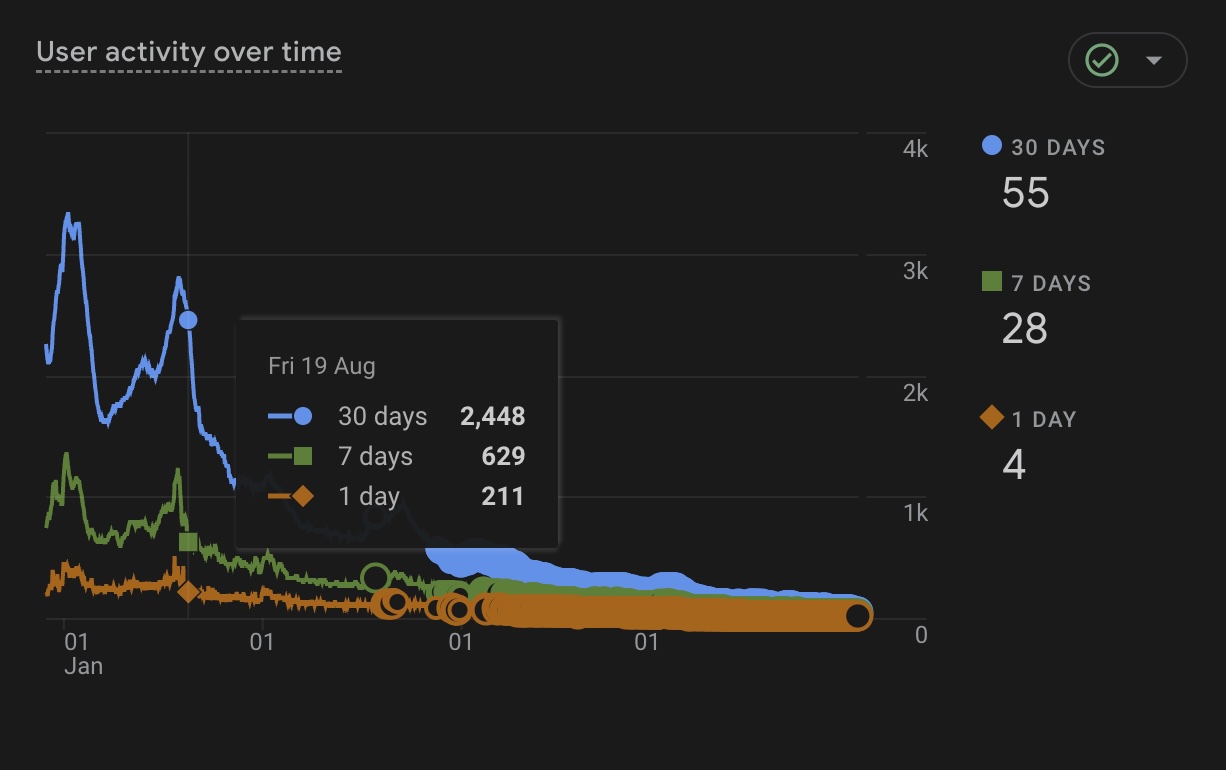Click the hollow green circle on 7-day line
1226x770 pixels.
tap(375, 577)
